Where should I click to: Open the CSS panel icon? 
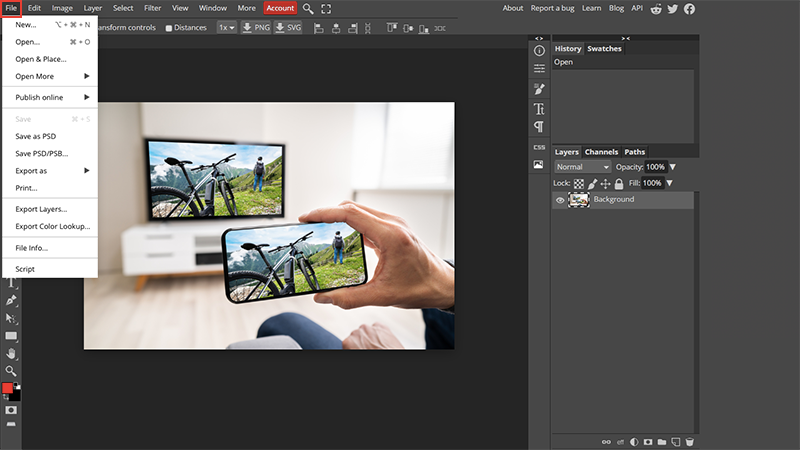[539, 147]
